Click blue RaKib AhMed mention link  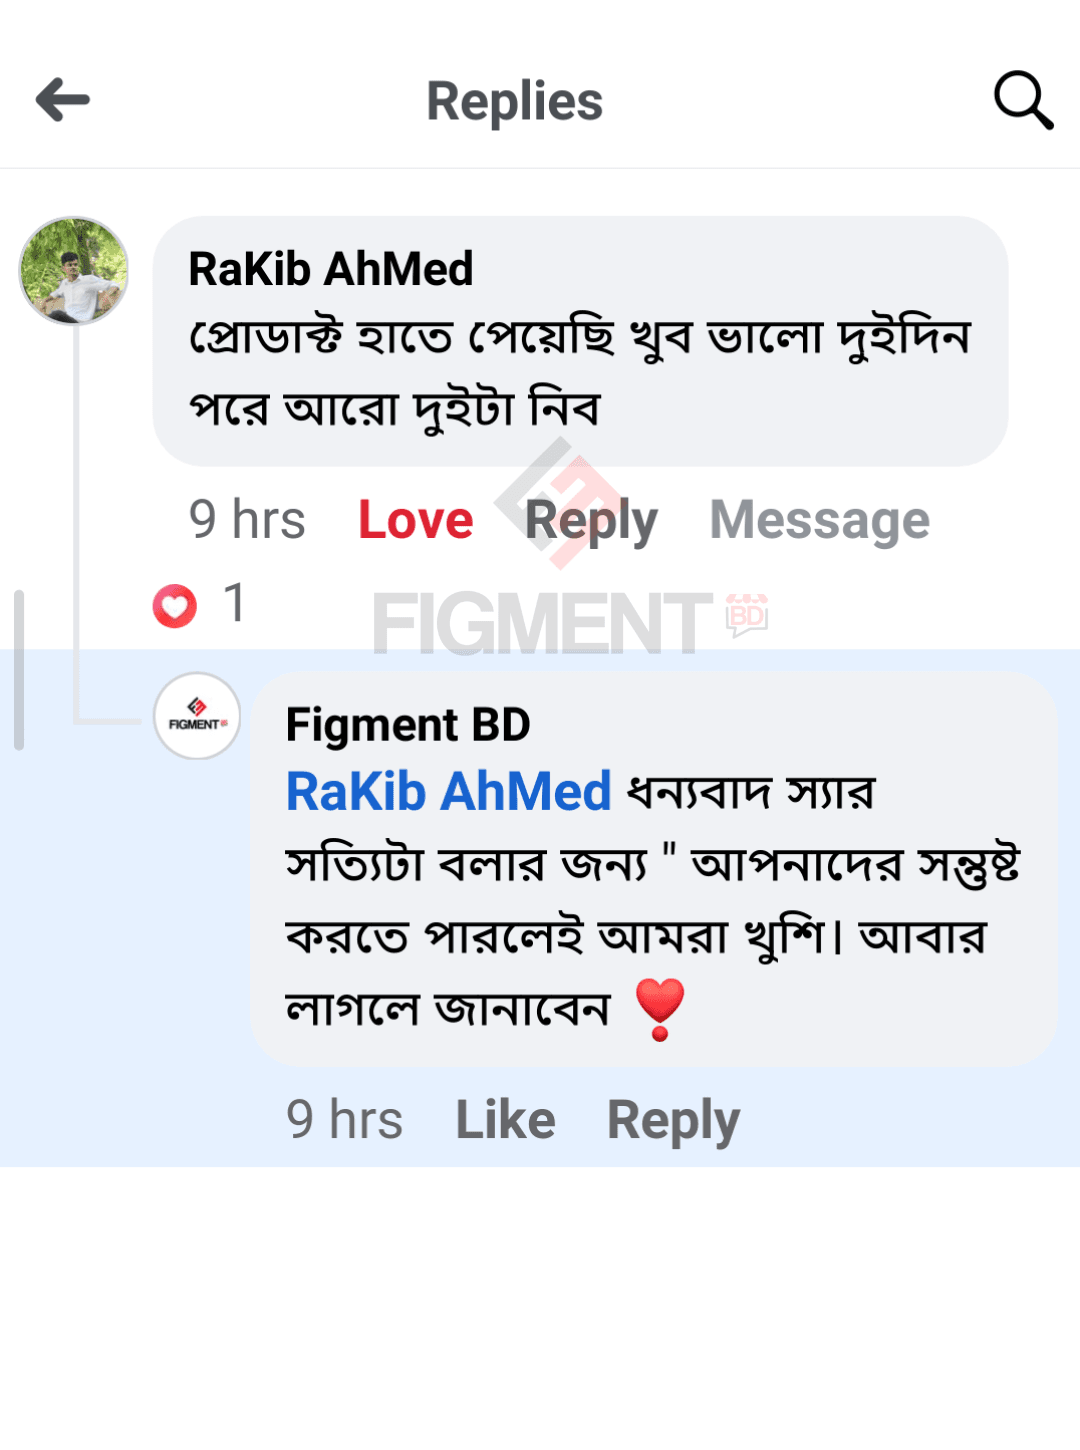pos(448,792)
